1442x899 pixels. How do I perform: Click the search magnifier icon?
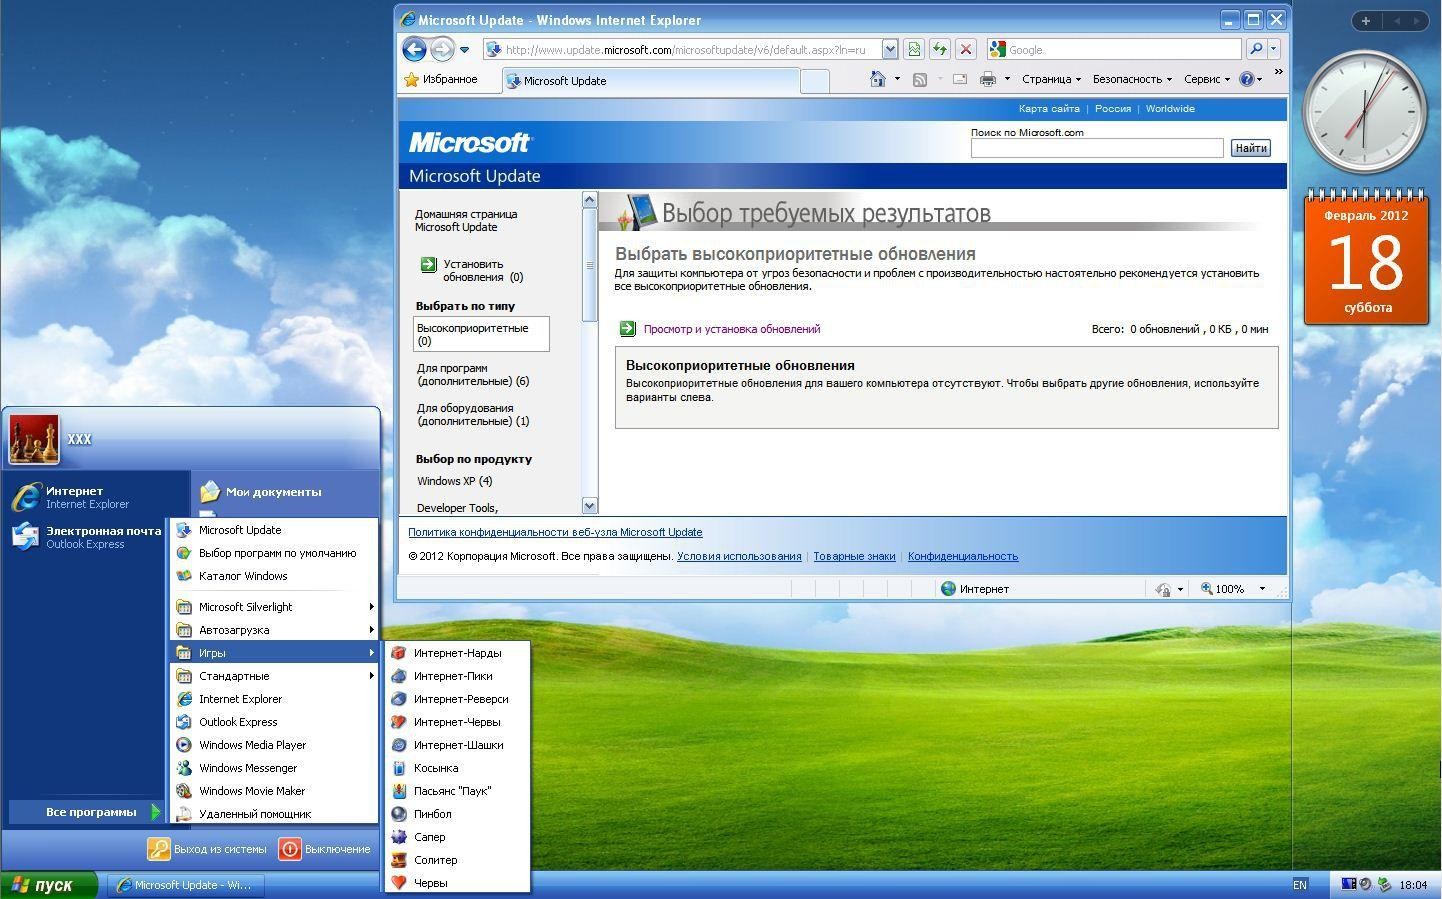[x=1255, y=49]
